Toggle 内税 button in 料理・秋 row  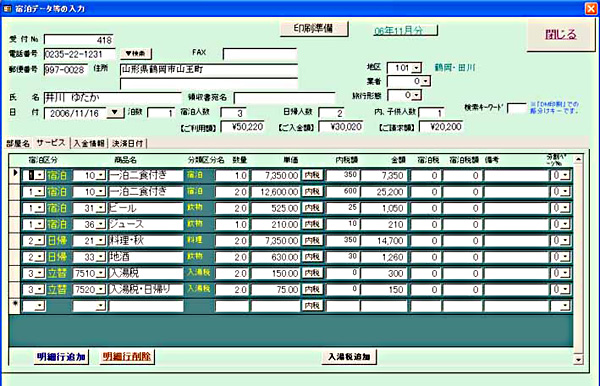point(312,240)
